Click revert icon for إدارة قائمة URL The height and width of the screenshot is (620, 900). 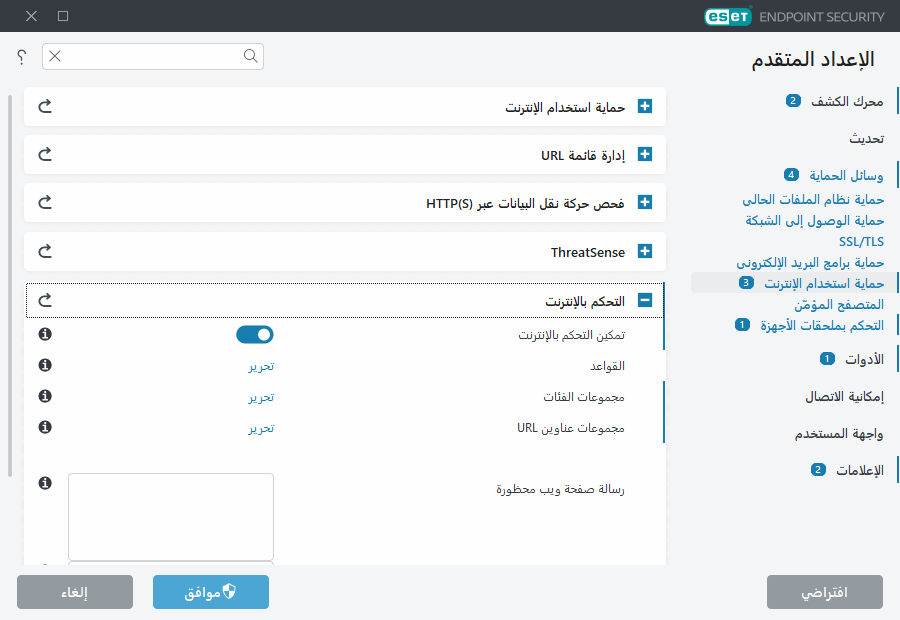point(44,154)
